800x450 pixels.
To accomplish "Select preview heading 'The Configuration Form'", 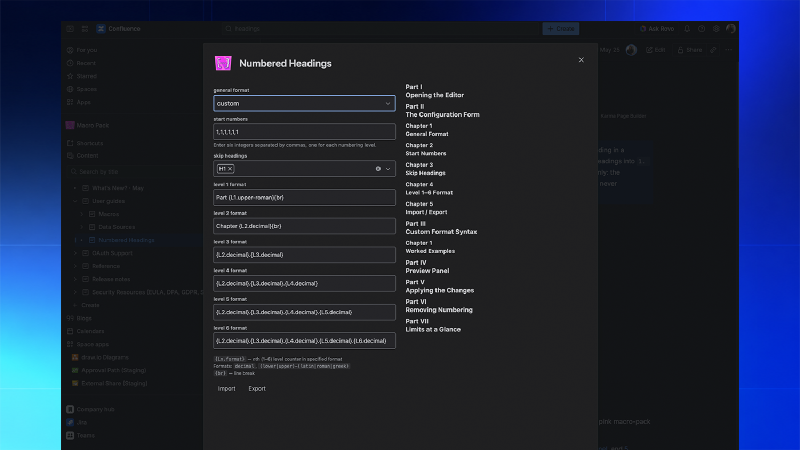I will pyautogui.click(x=442, y=115).
